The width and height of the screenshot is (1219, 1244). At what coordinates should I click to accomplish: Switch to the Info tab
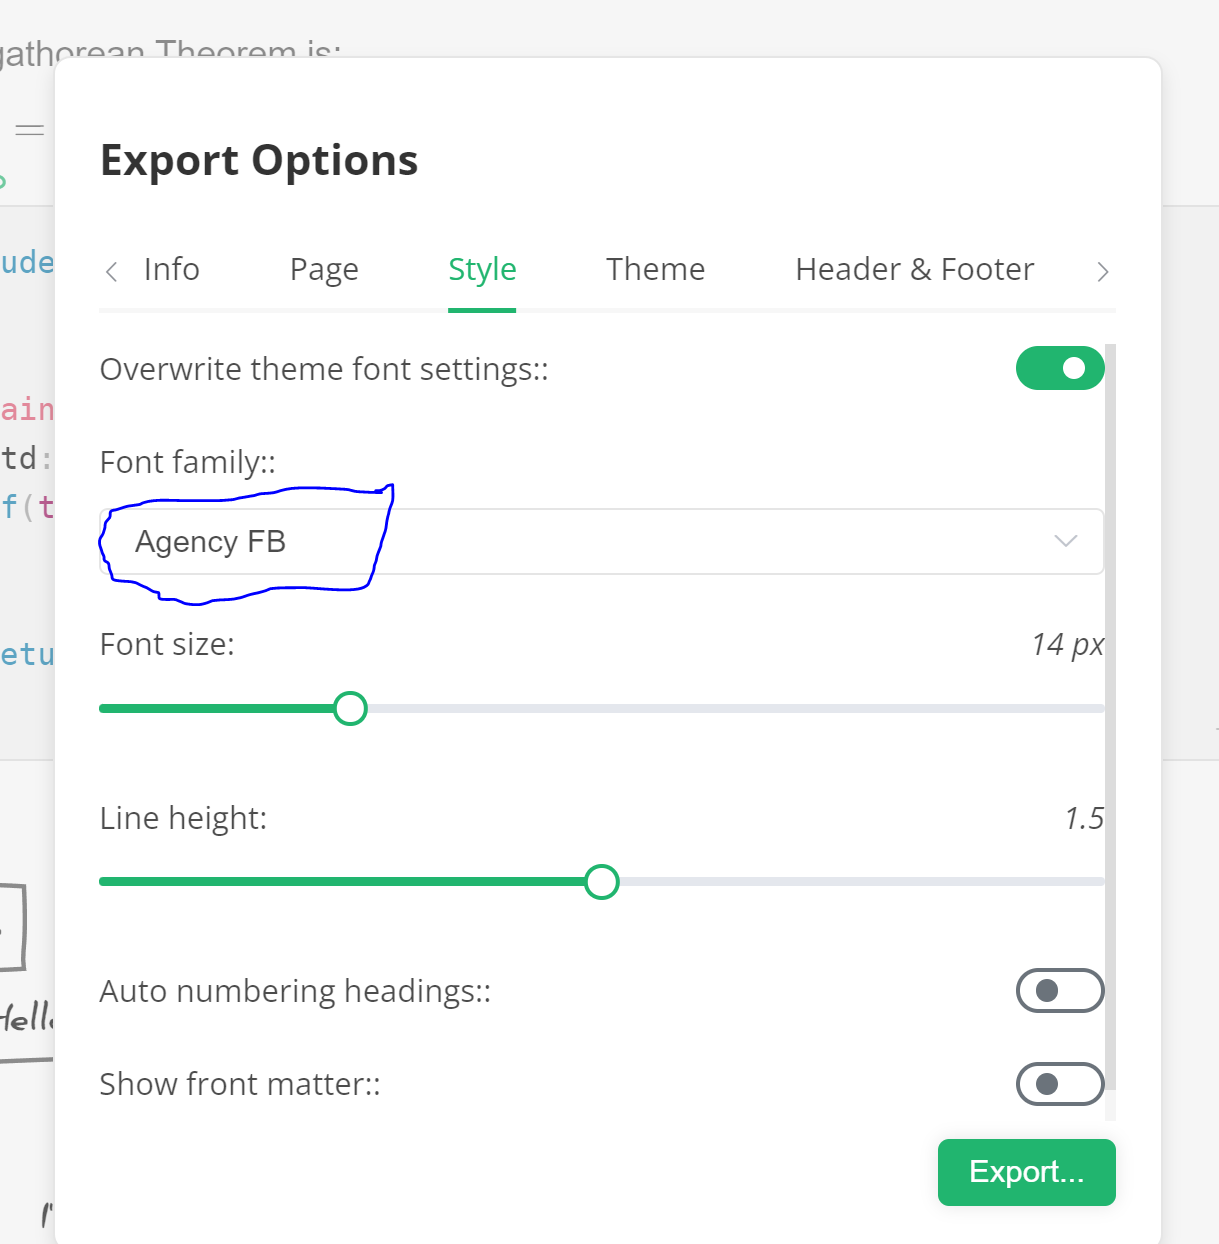(x=171, y=269)
